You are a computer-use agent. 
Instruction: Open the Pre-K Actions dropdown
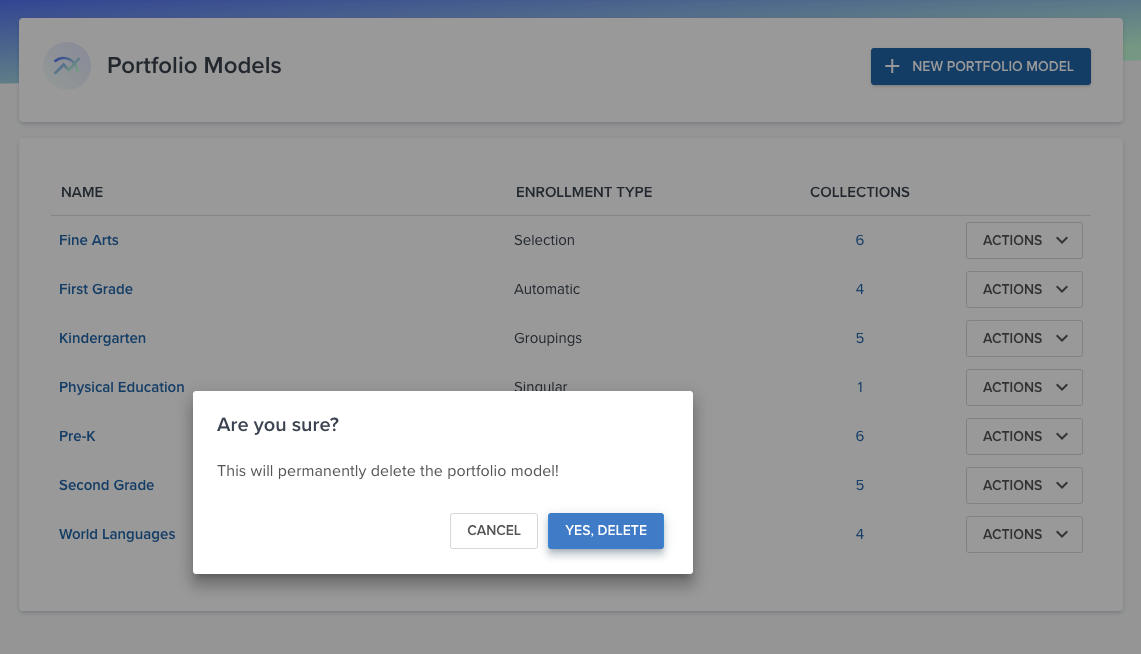tap(1024, 436)
